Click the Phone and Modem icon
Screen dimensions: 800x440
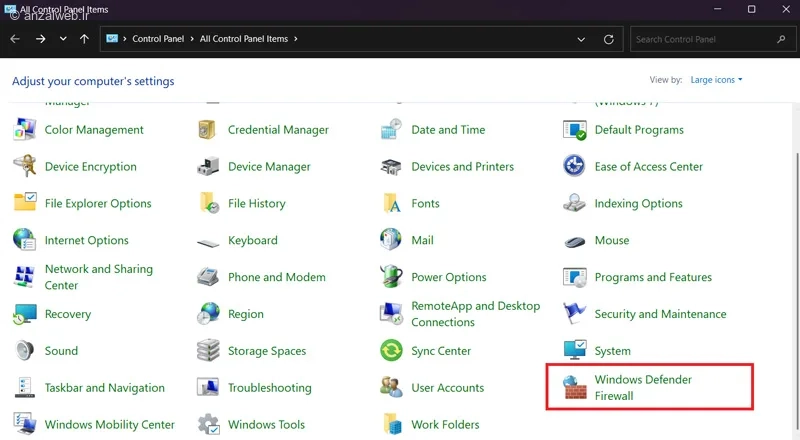pos(208,276)
